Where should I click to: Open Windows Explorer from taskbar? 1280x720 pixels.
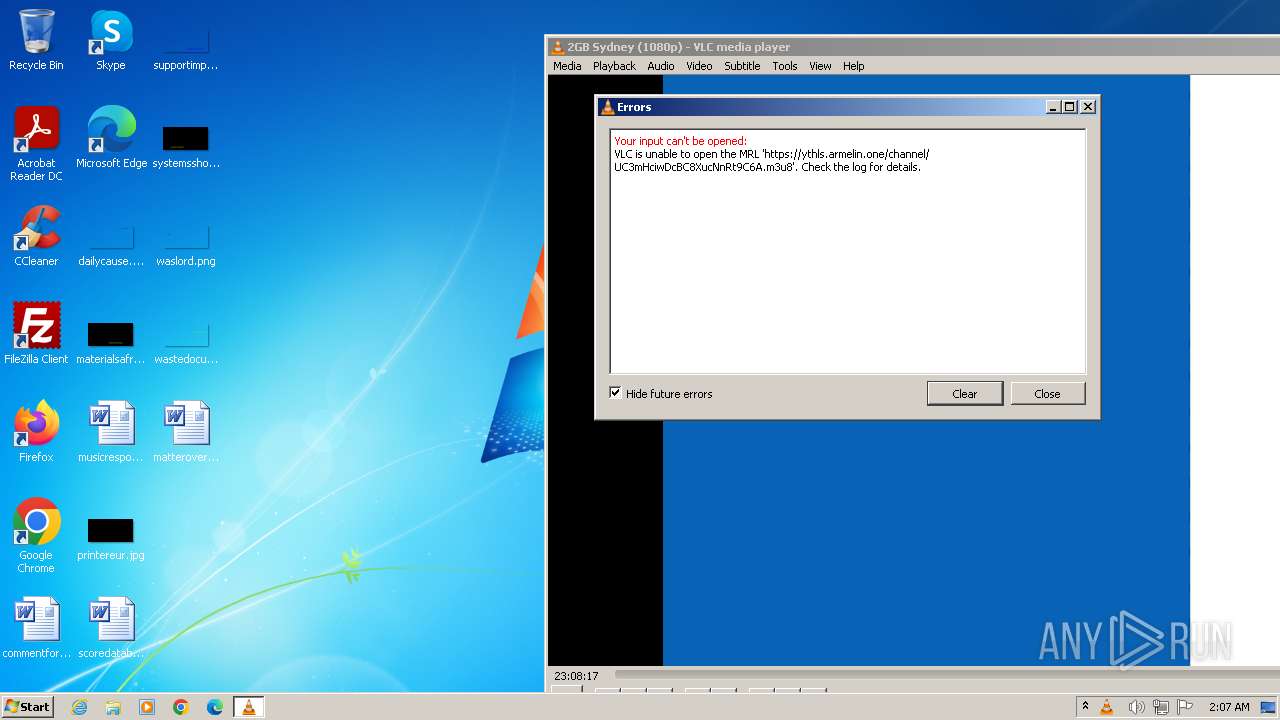click(x=113, y=707)
